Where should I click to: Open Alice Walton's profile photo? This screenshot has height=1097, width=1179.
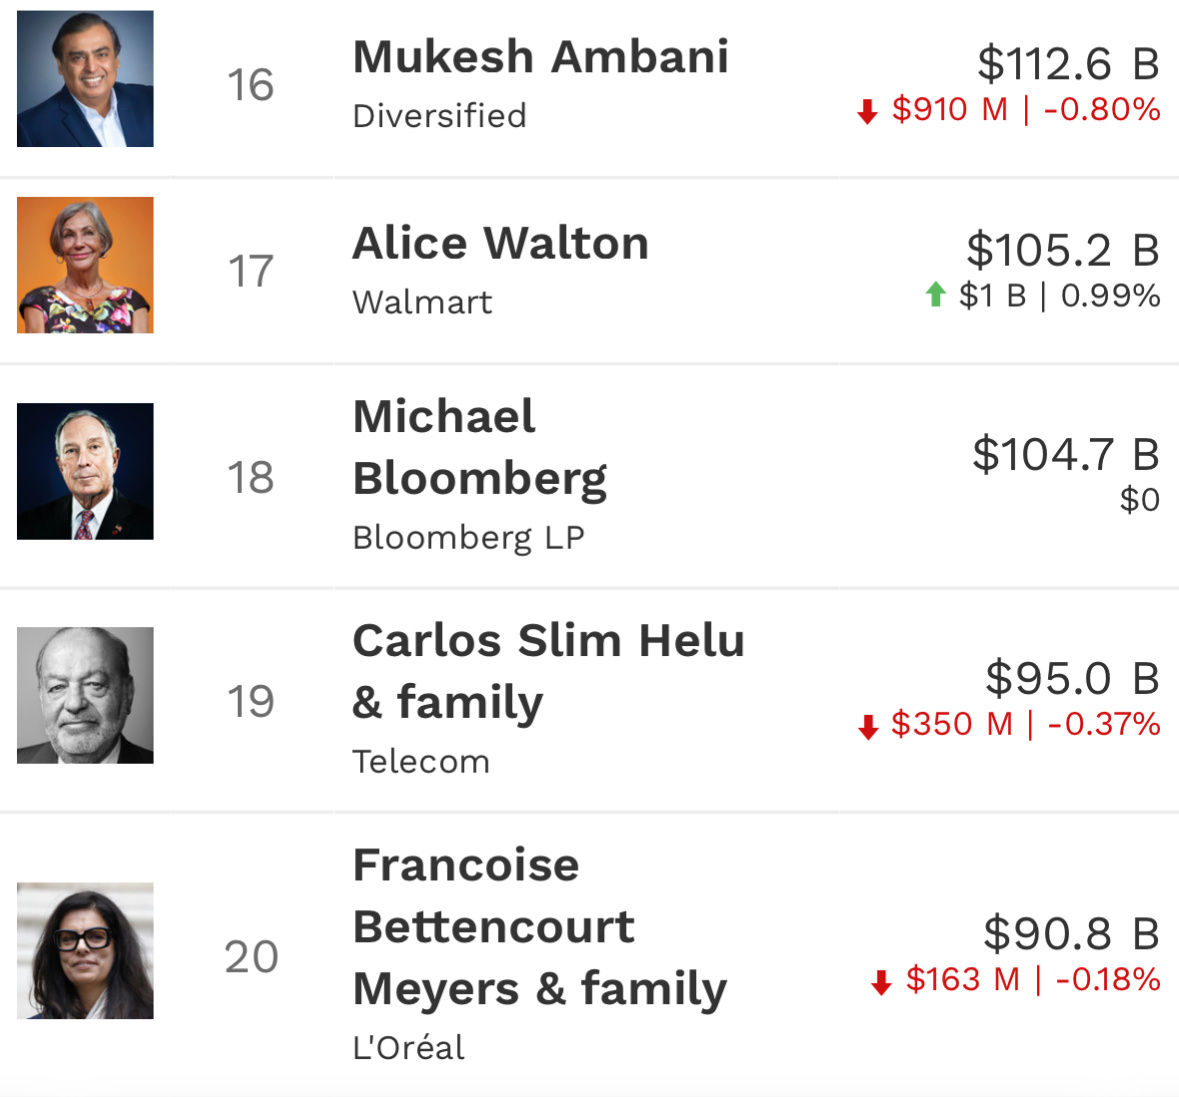[x=85, y=265]
